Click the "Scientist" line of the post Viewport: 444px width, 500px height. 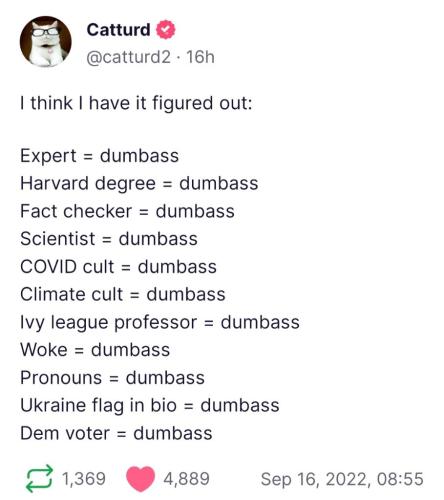109,239
